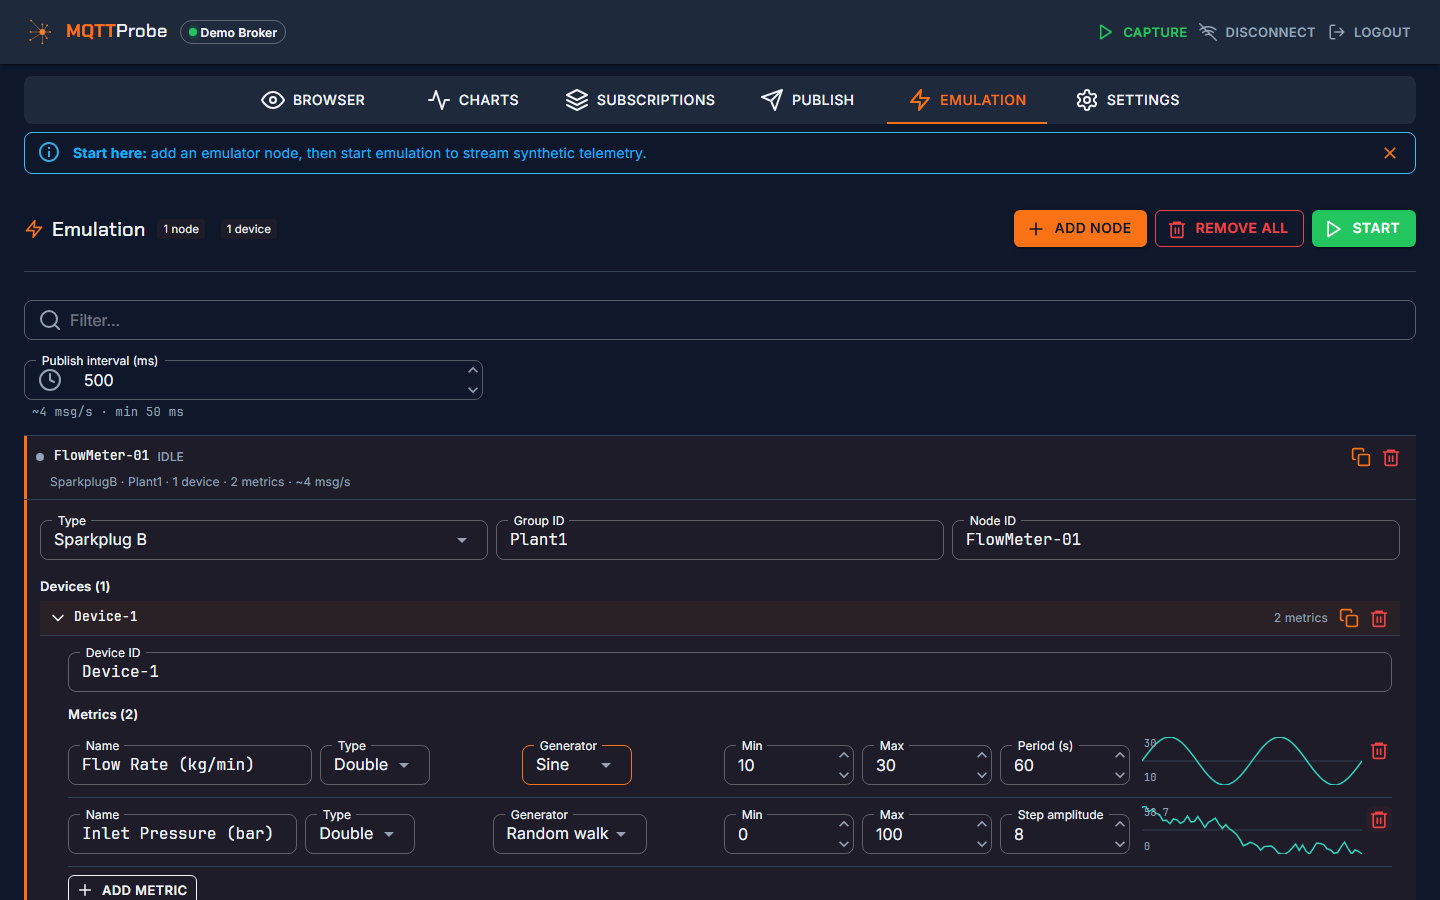
Task: Click START emulation button
Action: 1363,228
